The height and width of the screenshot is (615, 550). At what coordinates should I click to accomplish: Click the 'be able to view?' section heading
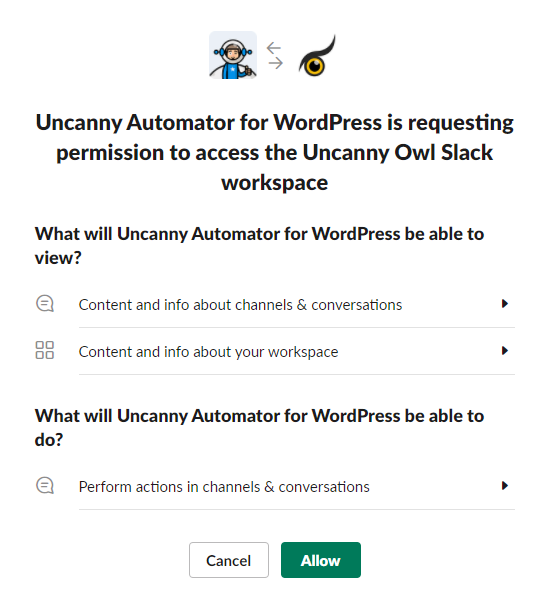tap(259, 246)
